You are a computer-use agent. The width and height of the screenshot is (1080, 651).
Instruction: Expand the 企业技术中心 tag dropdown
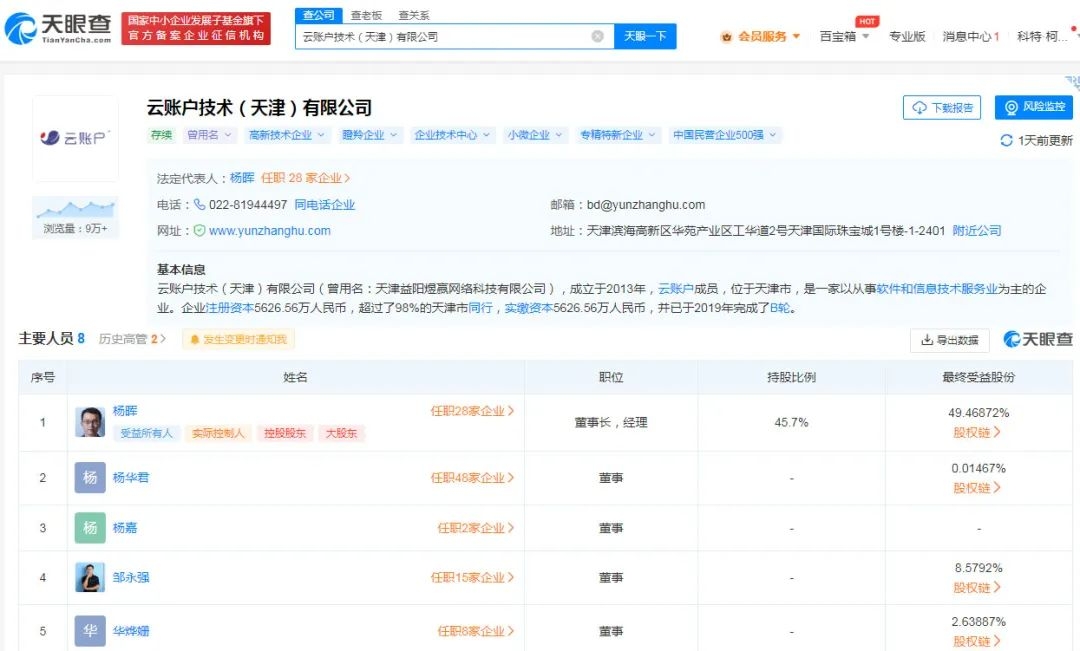click(452, 135)
